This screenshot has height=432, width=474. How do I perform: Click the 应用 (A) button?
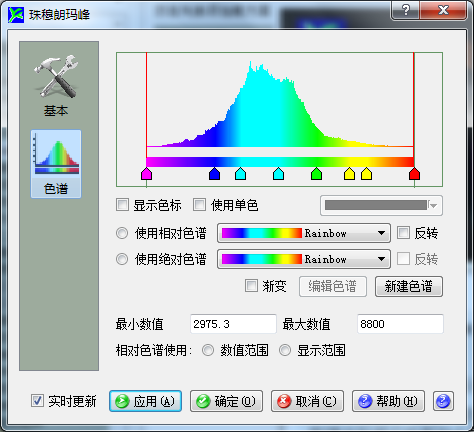point(145,401)
